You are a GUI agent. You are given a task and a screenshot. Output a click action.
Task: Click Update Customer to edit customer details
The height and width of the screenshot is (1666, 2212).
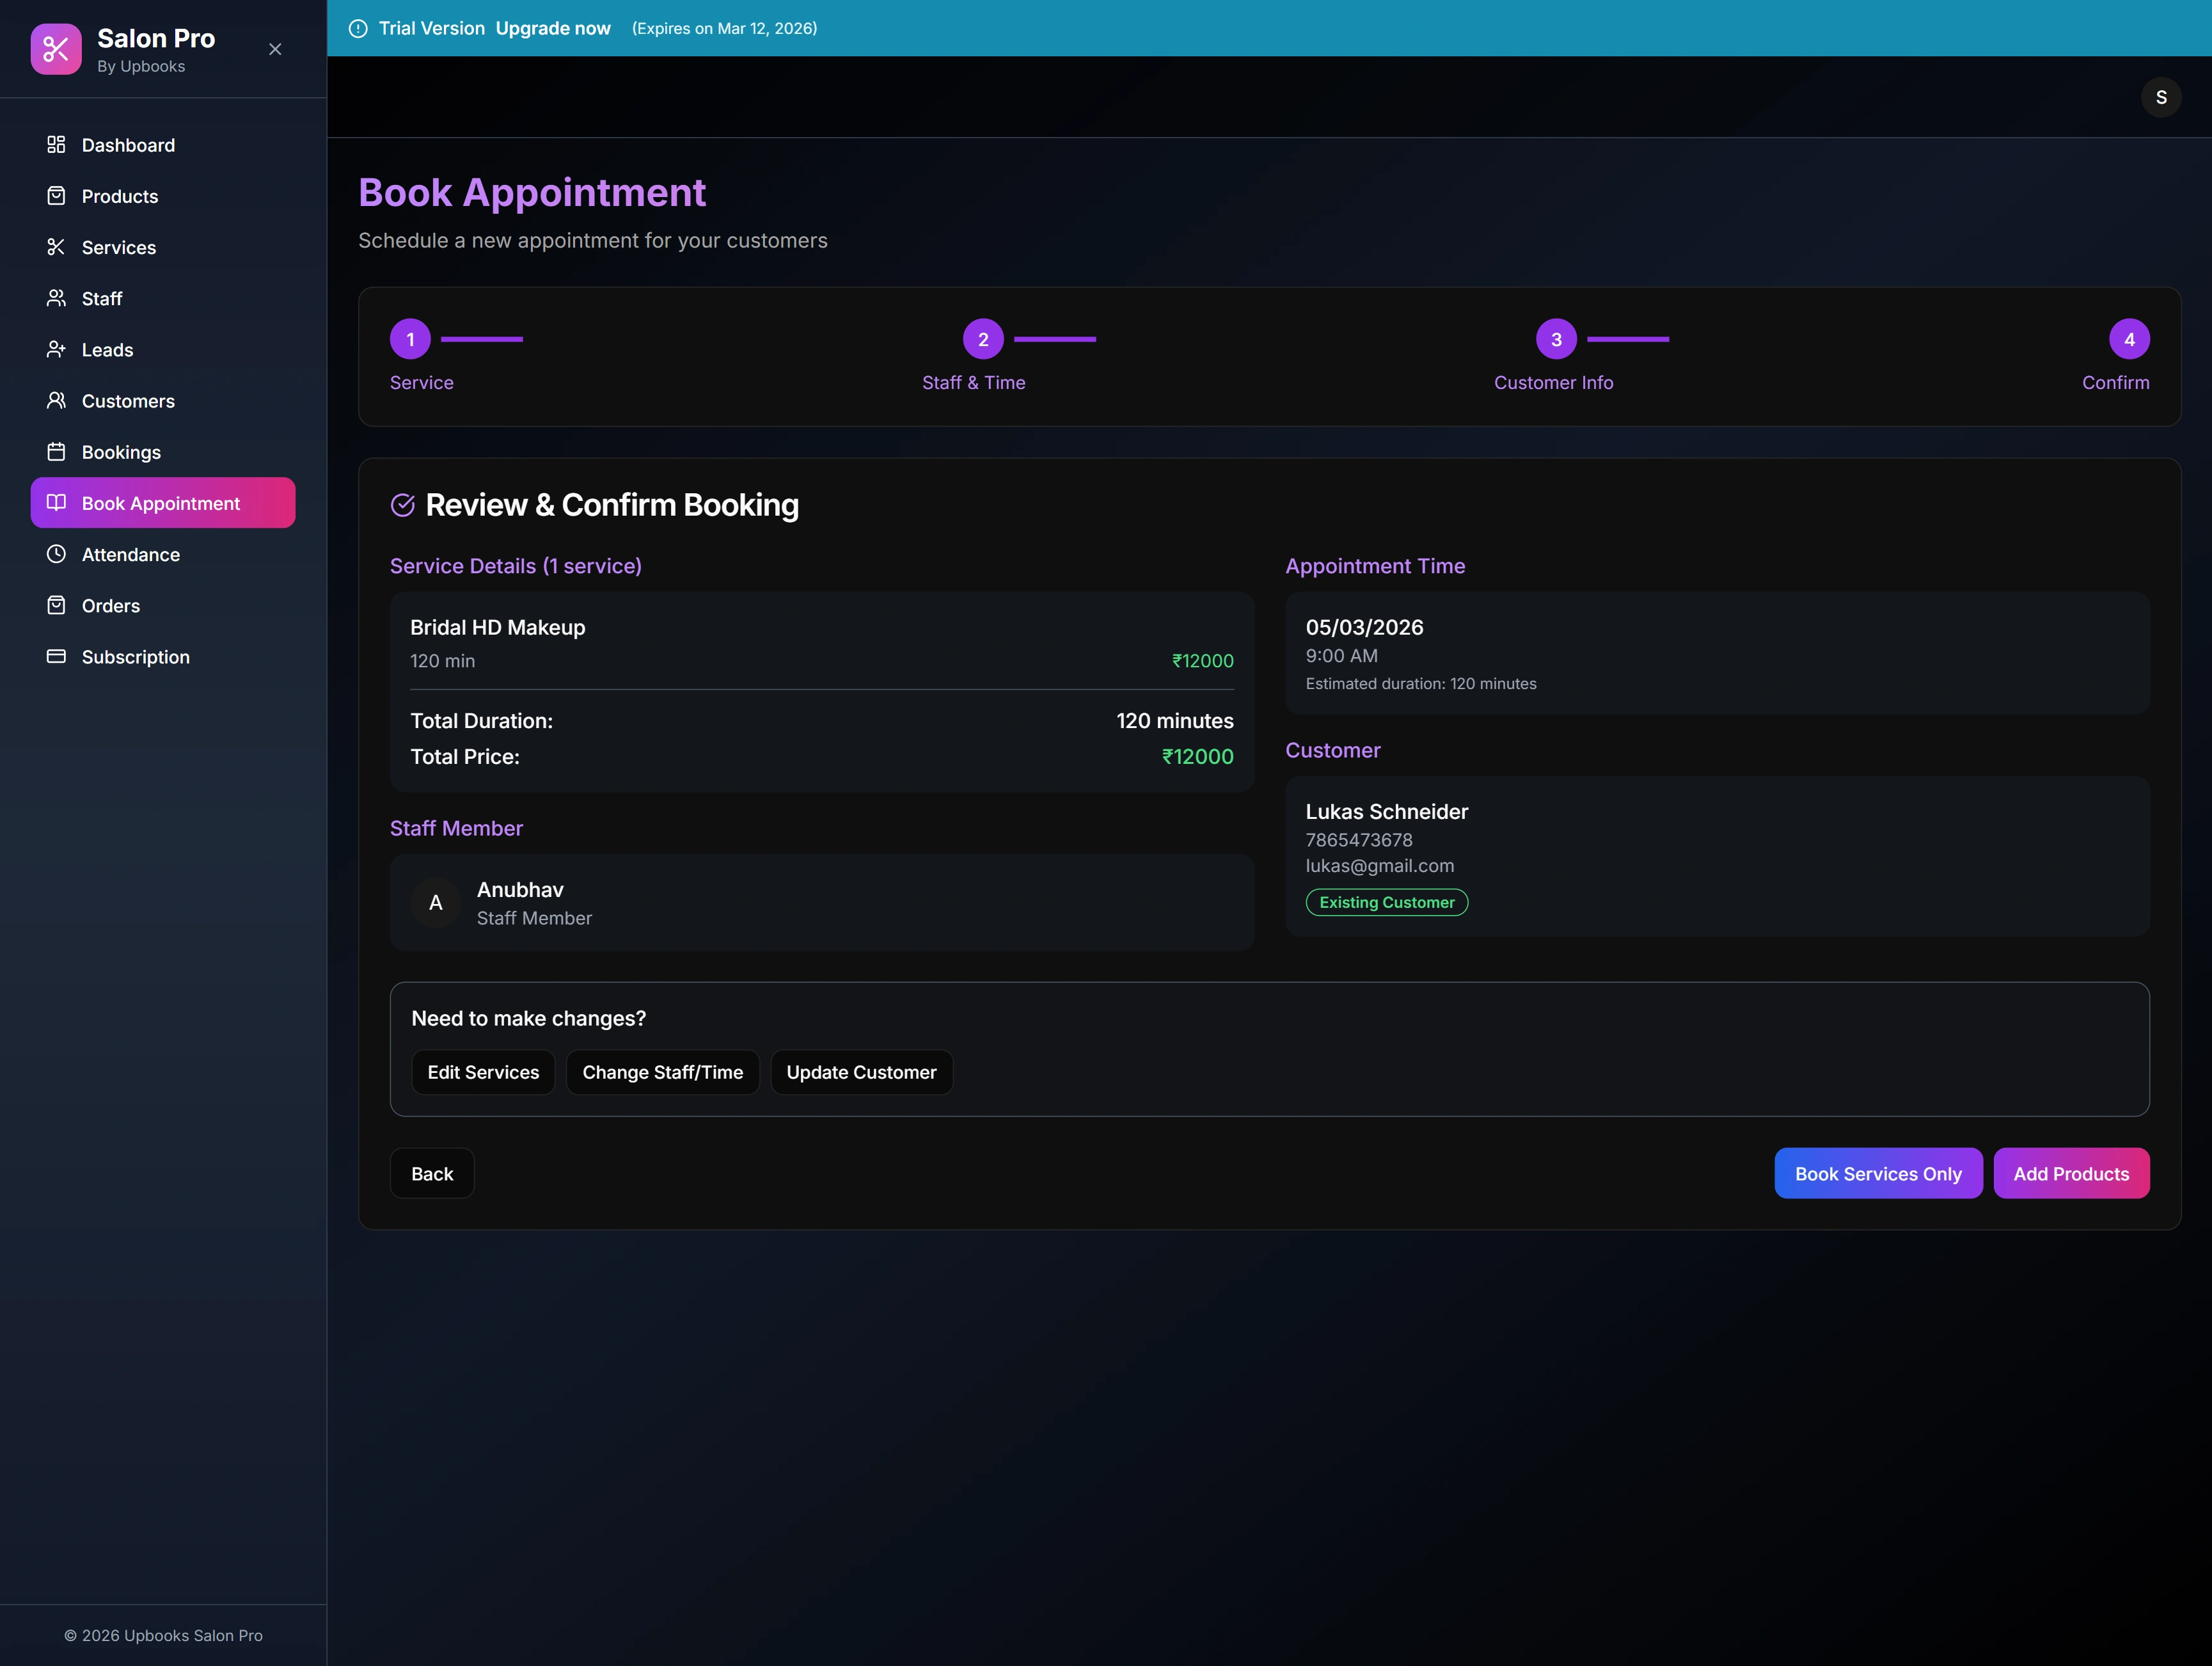[x=861, y=1071]
